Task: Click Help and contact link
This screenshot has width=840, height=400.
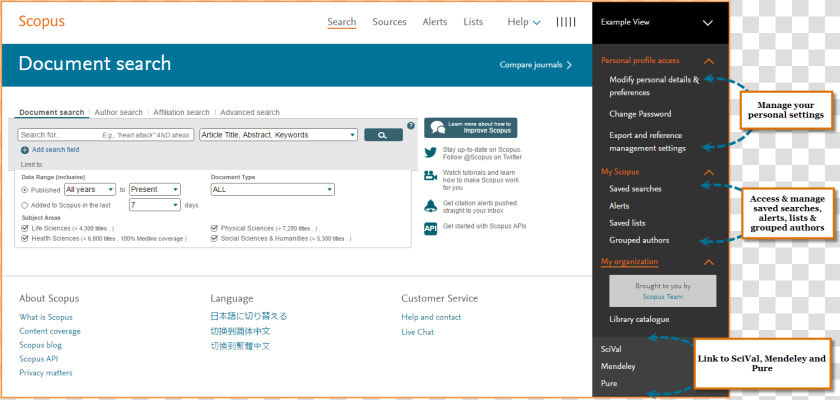Action: 431,318
